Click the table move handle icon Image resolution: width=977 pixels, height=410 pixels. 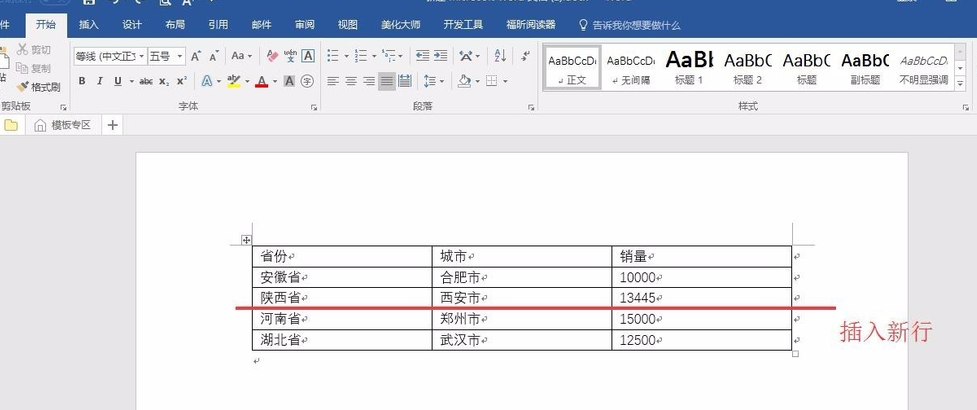[x=245, y=240]
